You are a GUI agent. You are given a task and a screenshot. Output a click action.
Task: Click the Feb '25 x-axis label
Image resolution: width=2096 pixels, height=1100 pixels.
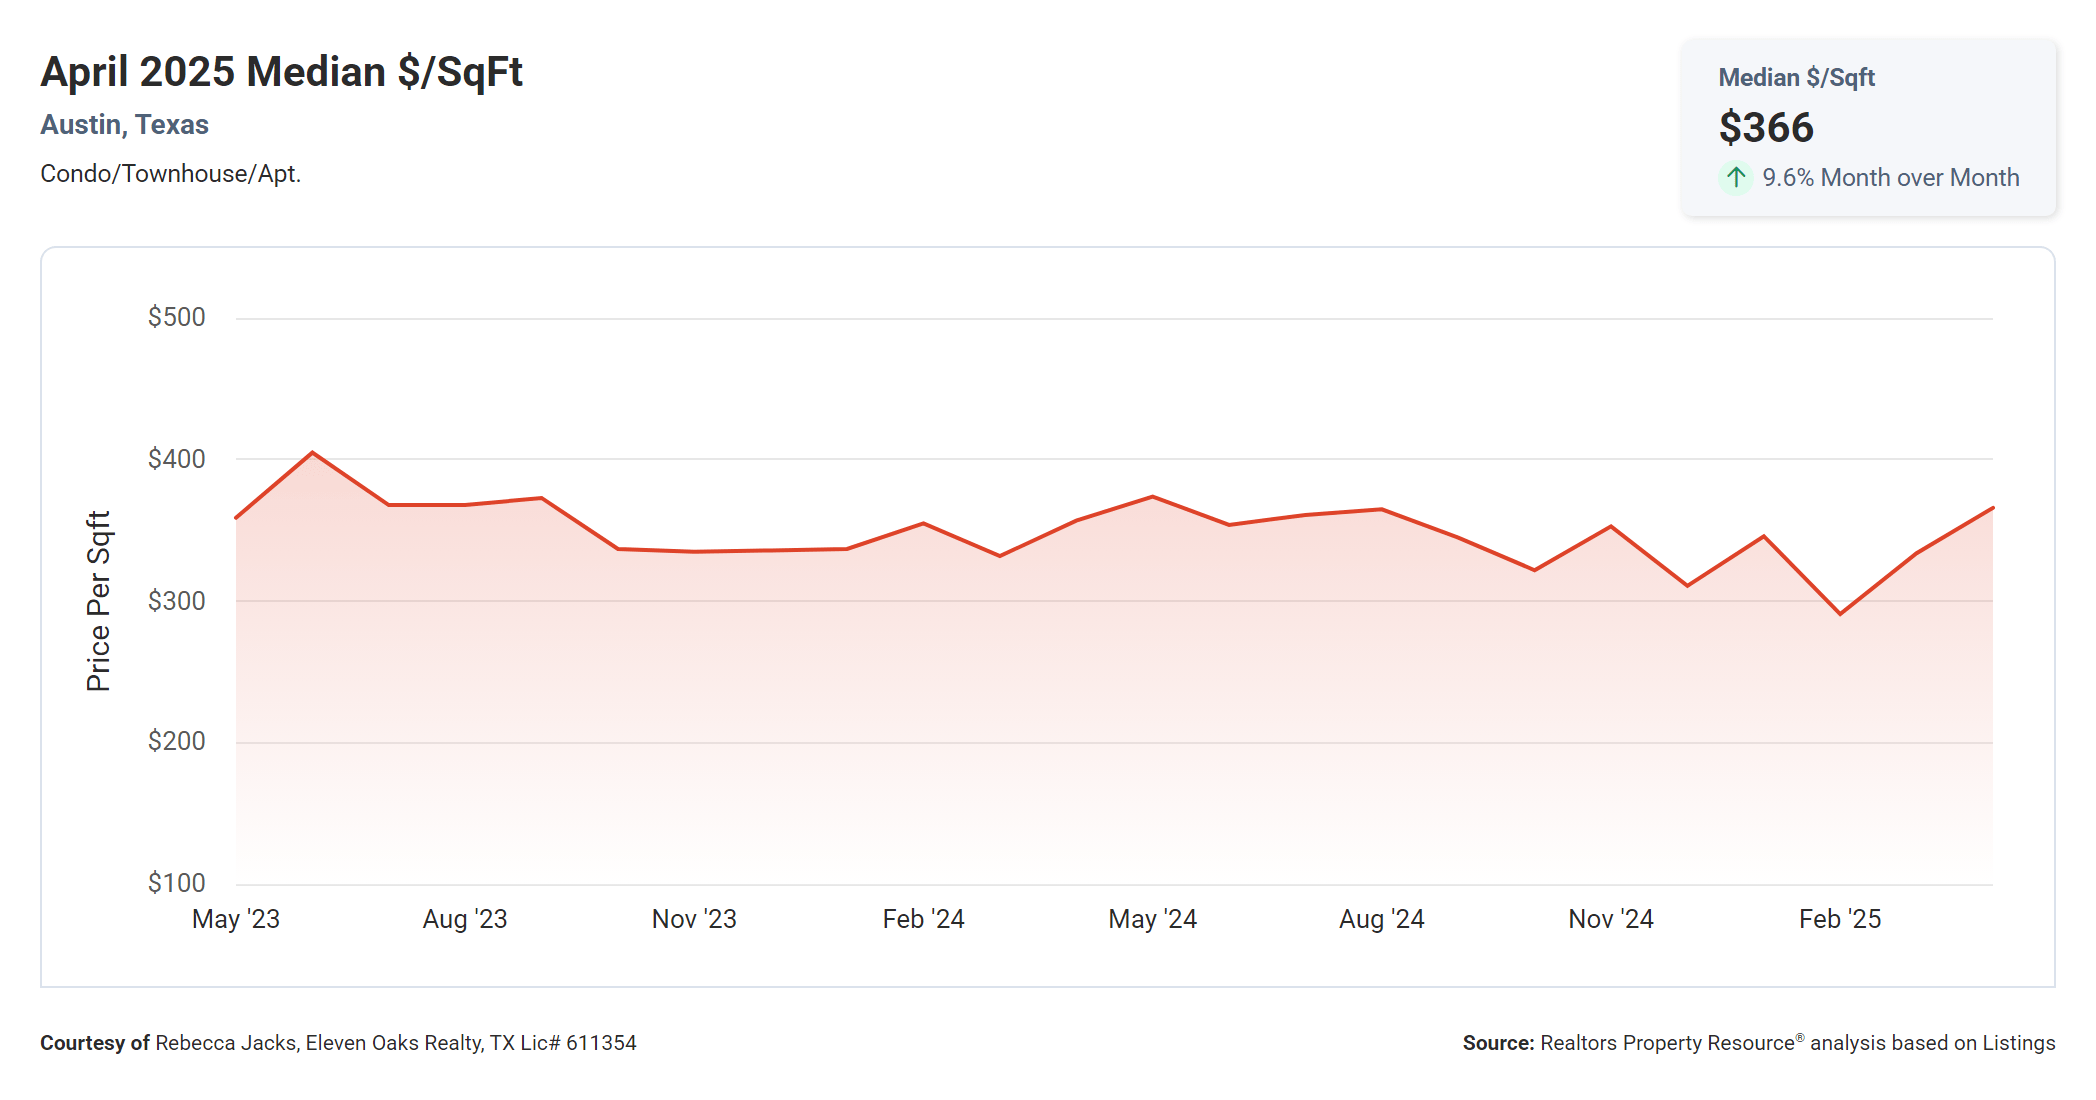[x=1839, y=919]
